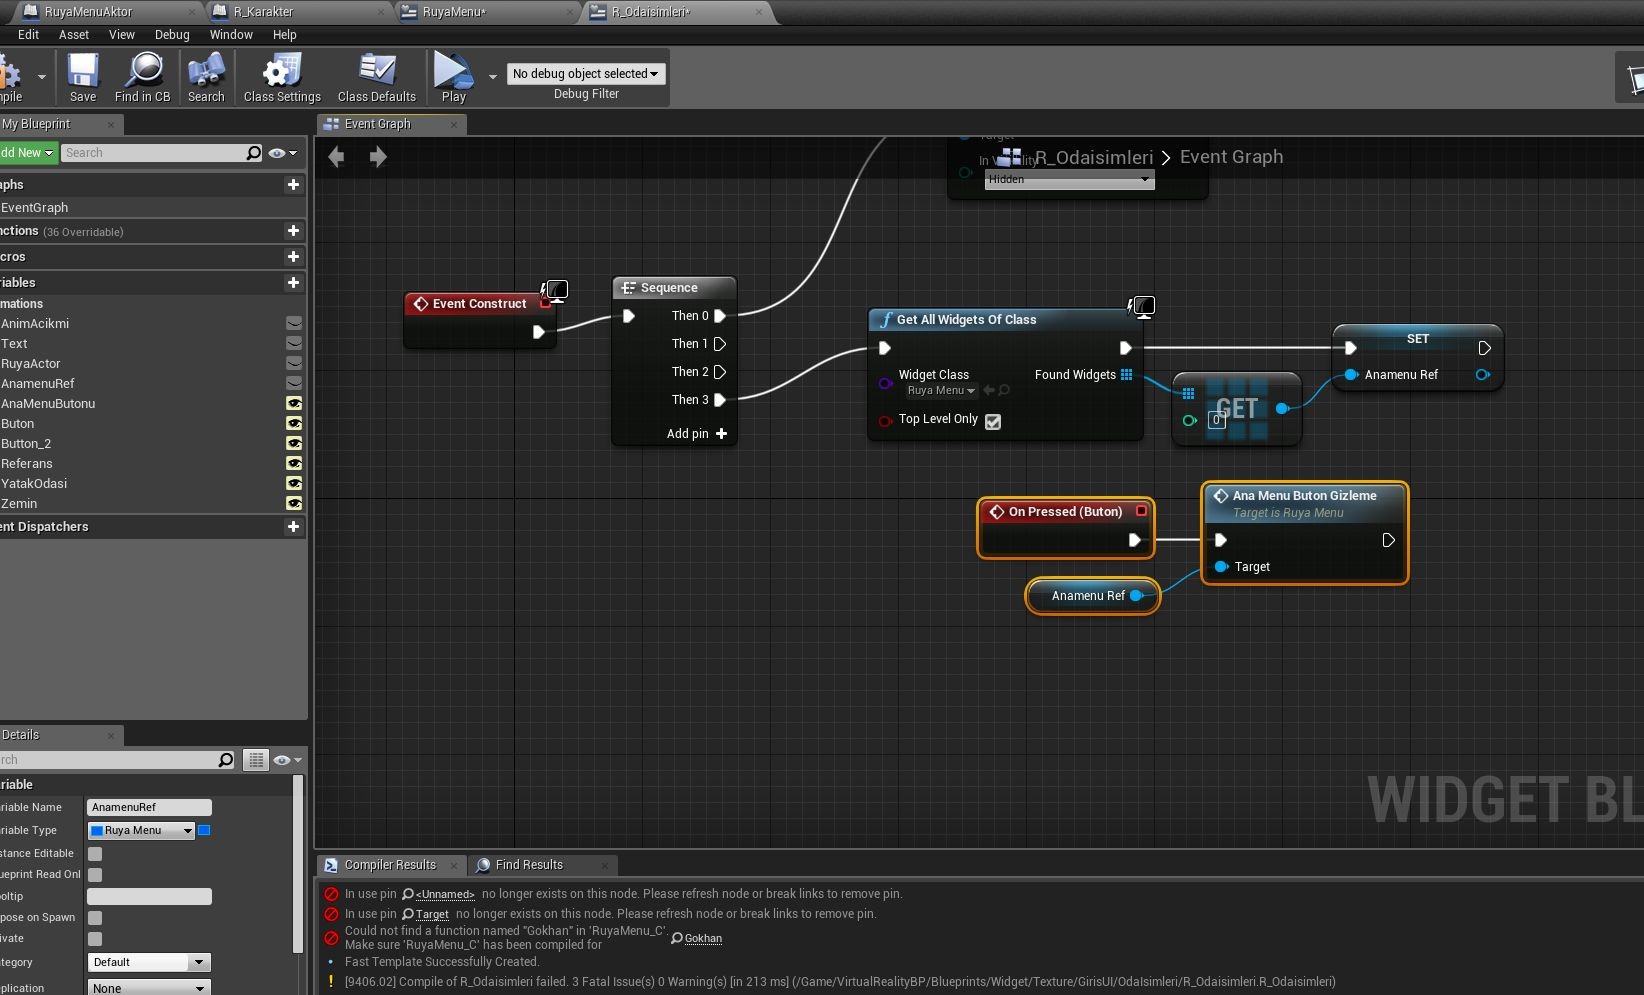
Task: Open the Hidden visibility dropdown on node
Action: pos(1069,179)
